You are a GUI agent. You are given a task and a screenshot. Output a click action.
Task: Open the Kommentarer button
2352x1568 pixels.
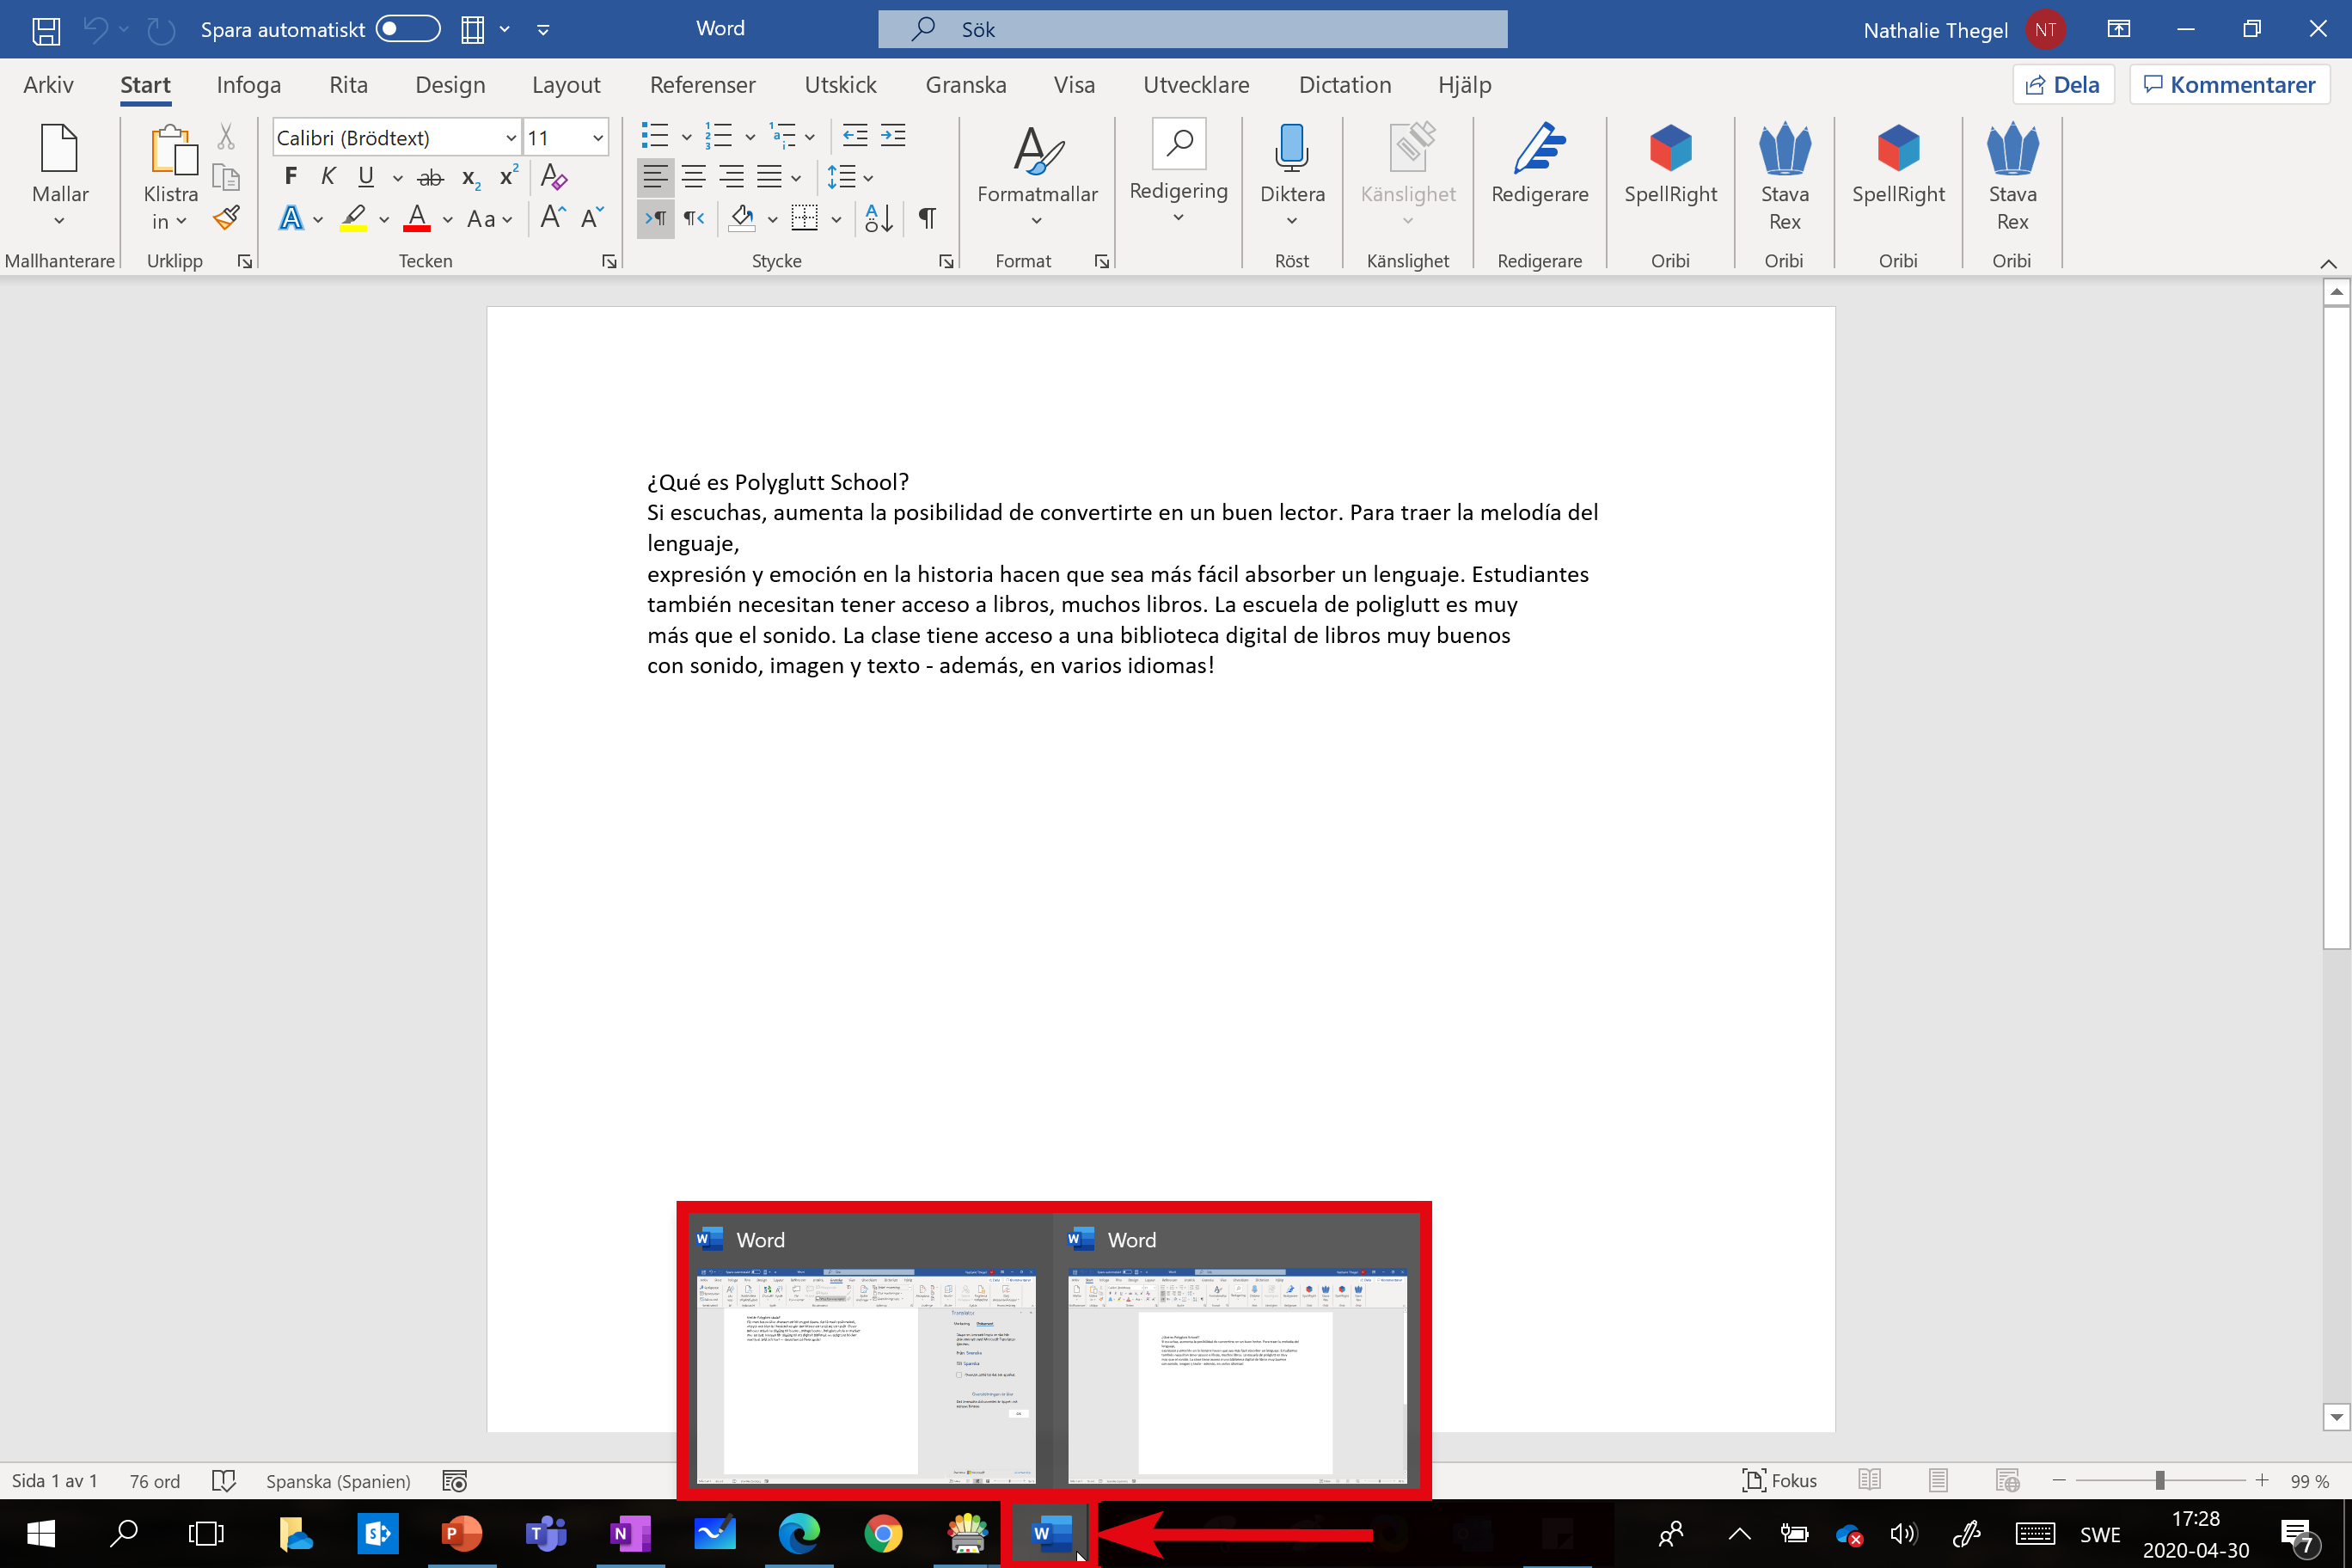pos(2230,85)
